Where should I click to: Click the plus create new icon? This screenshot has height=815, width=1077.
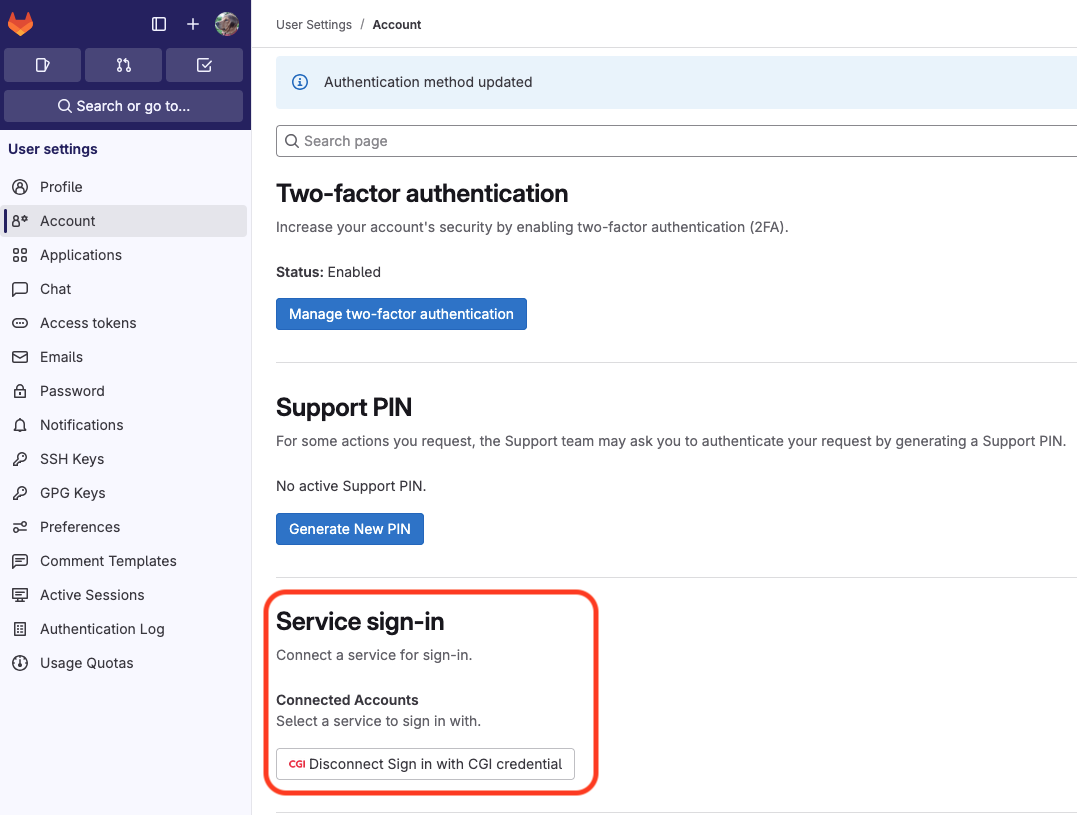(x=193, y=24)
